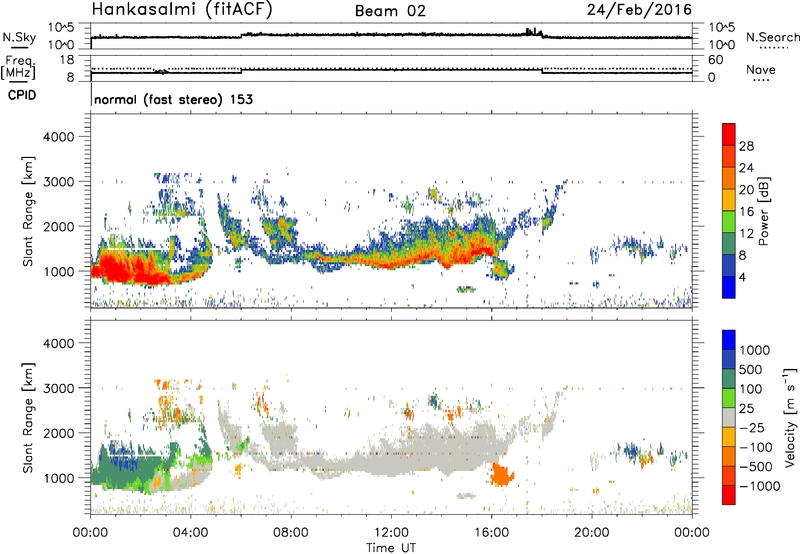Click the 'Slant Range [km]' label of velocity panel

point(28,417)
